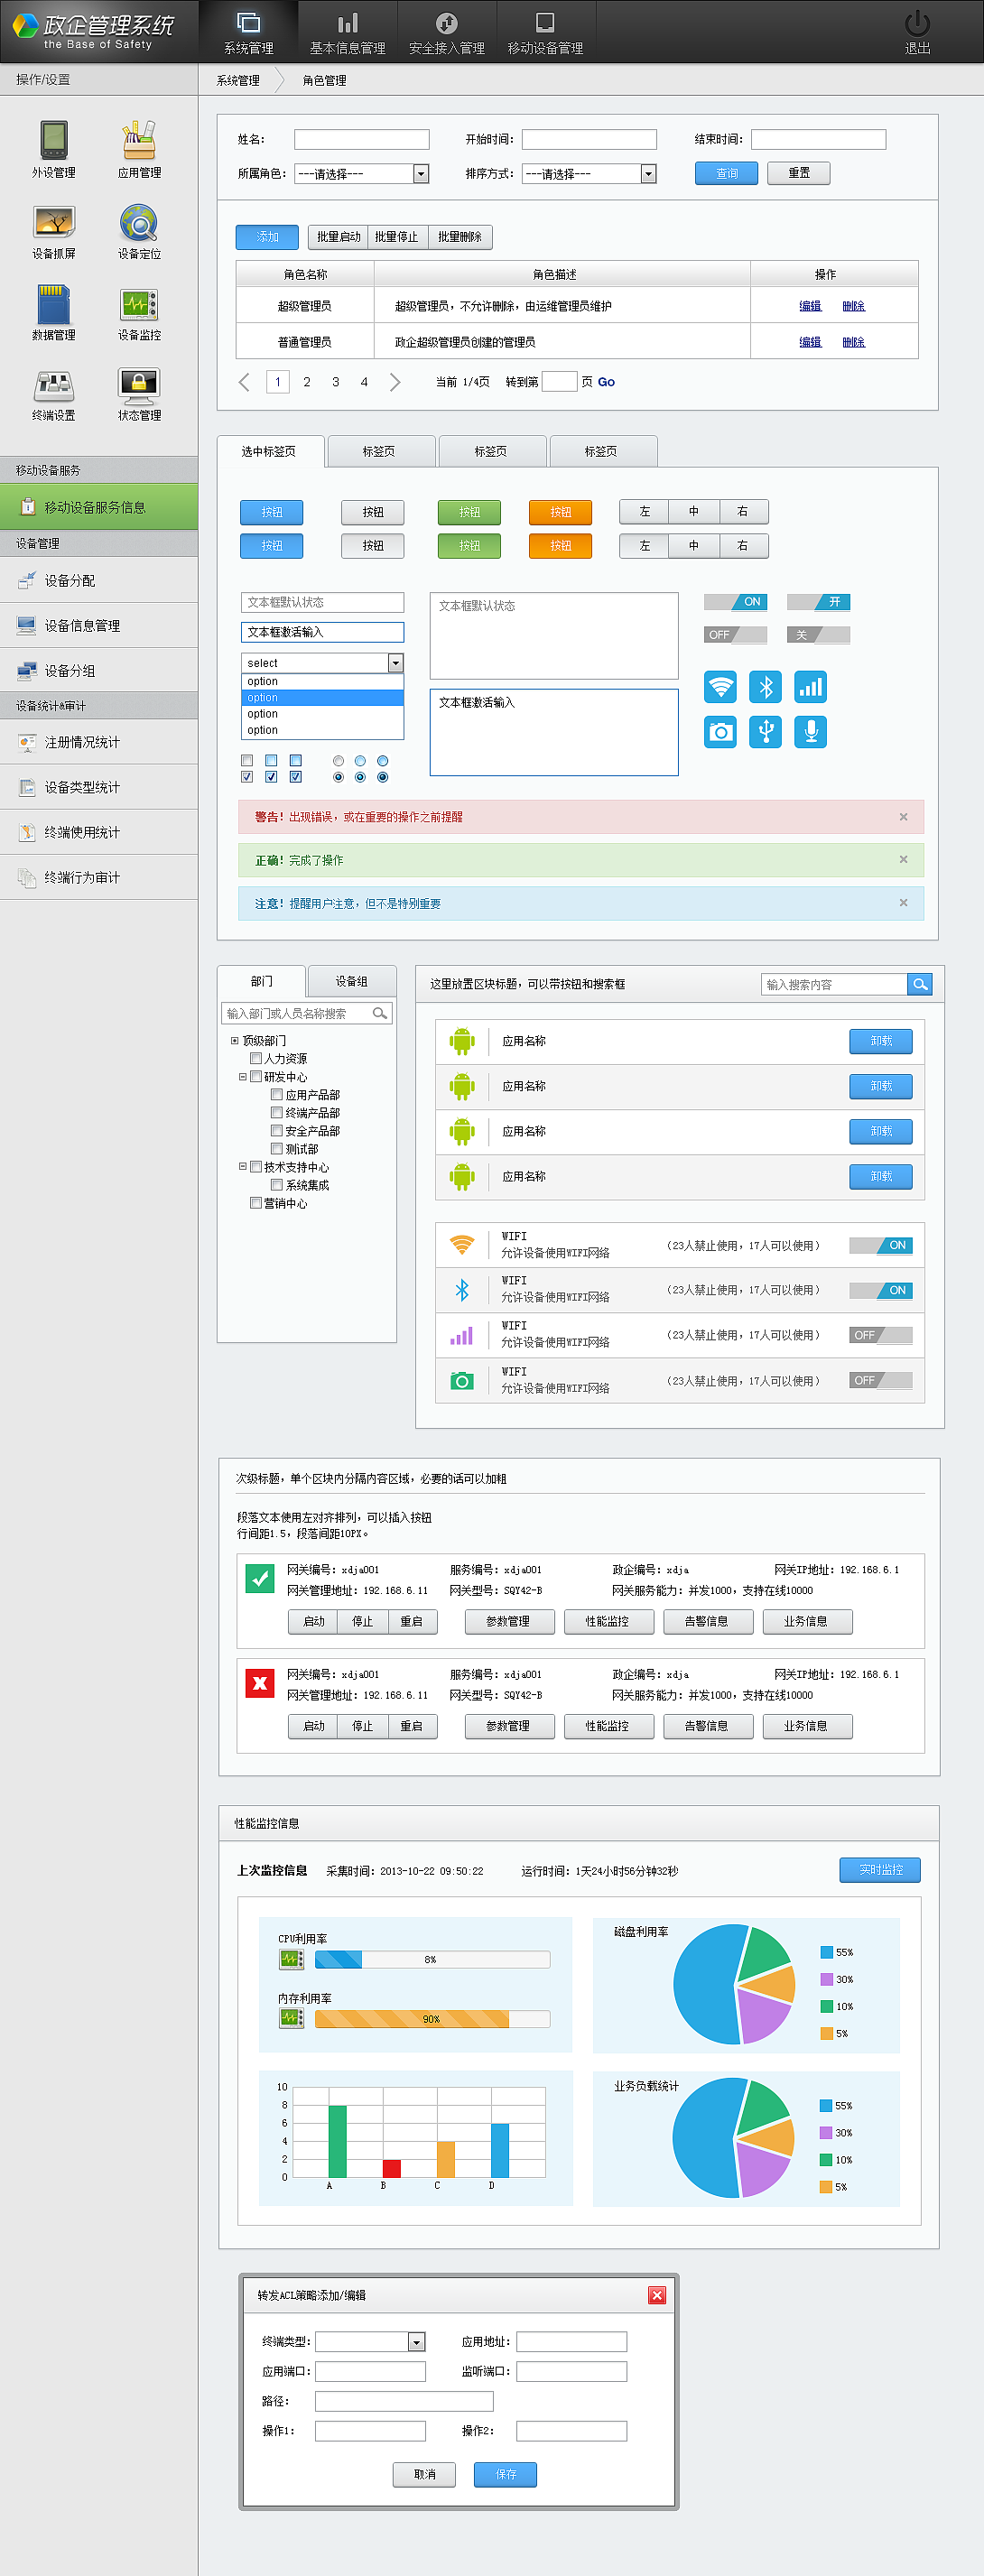Close the red 警告 alert
The height and width of the screenshot is (2576, 984).
pos(903,817)
